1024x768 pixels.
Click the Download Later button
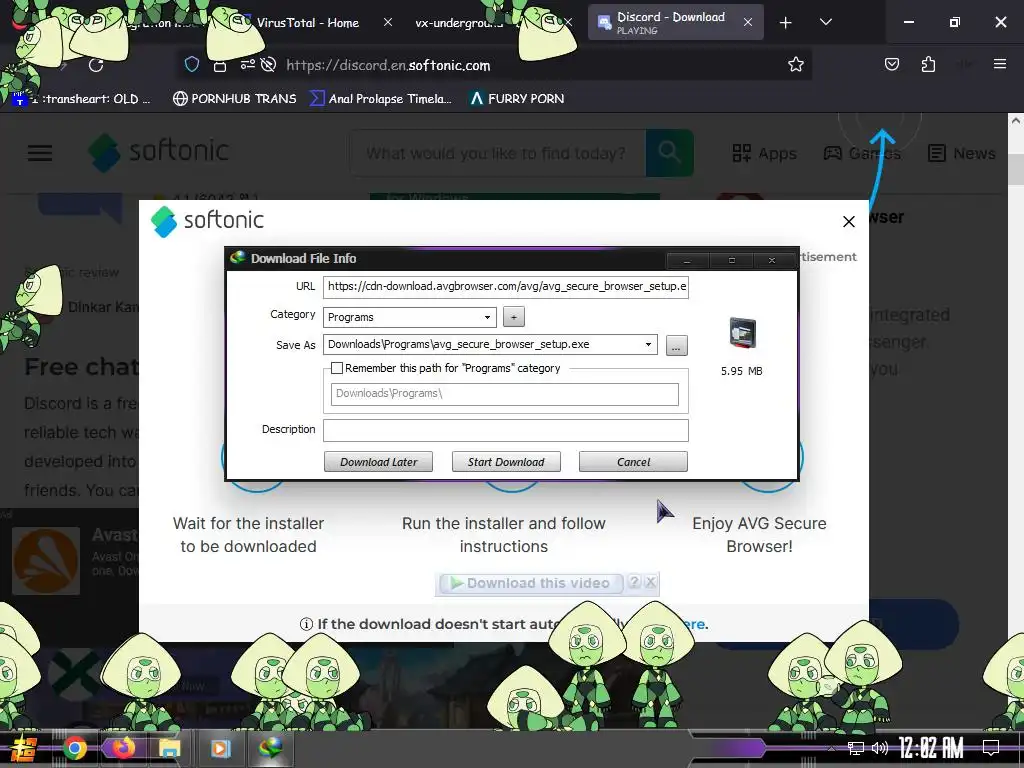[x=378, y=462]
